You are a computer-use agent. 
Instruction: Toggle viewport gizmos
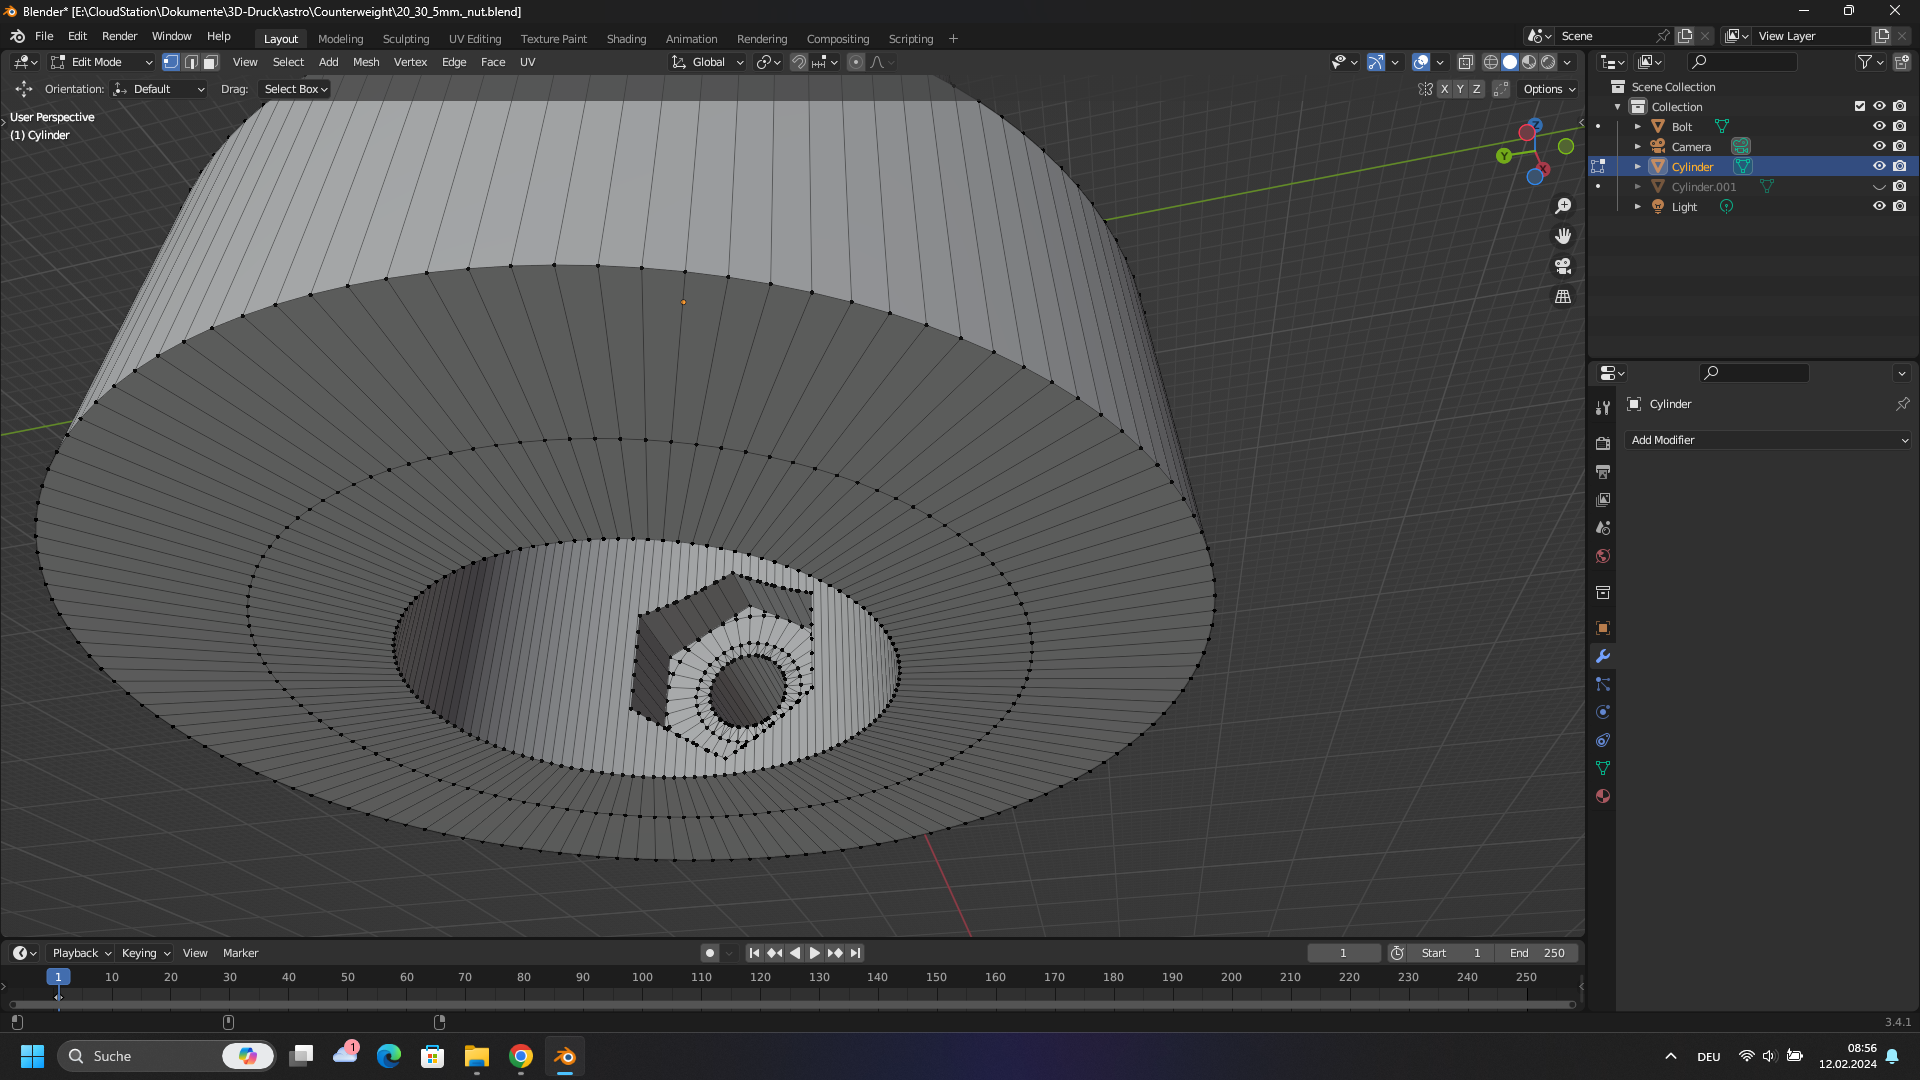(x=1376, y=62)
